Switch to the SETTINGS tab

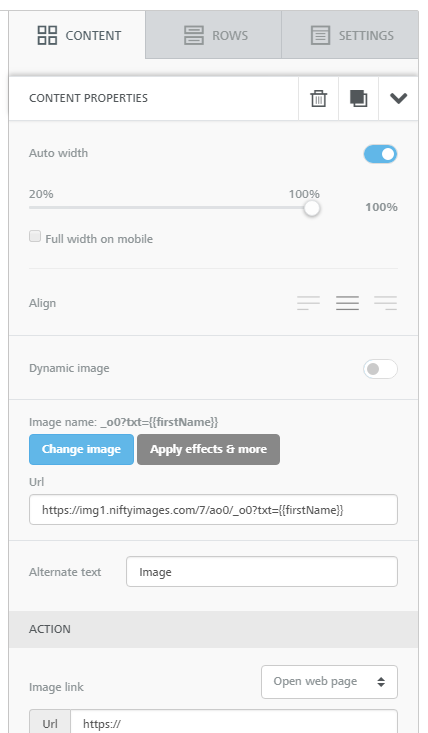click(x=350, y=35)
